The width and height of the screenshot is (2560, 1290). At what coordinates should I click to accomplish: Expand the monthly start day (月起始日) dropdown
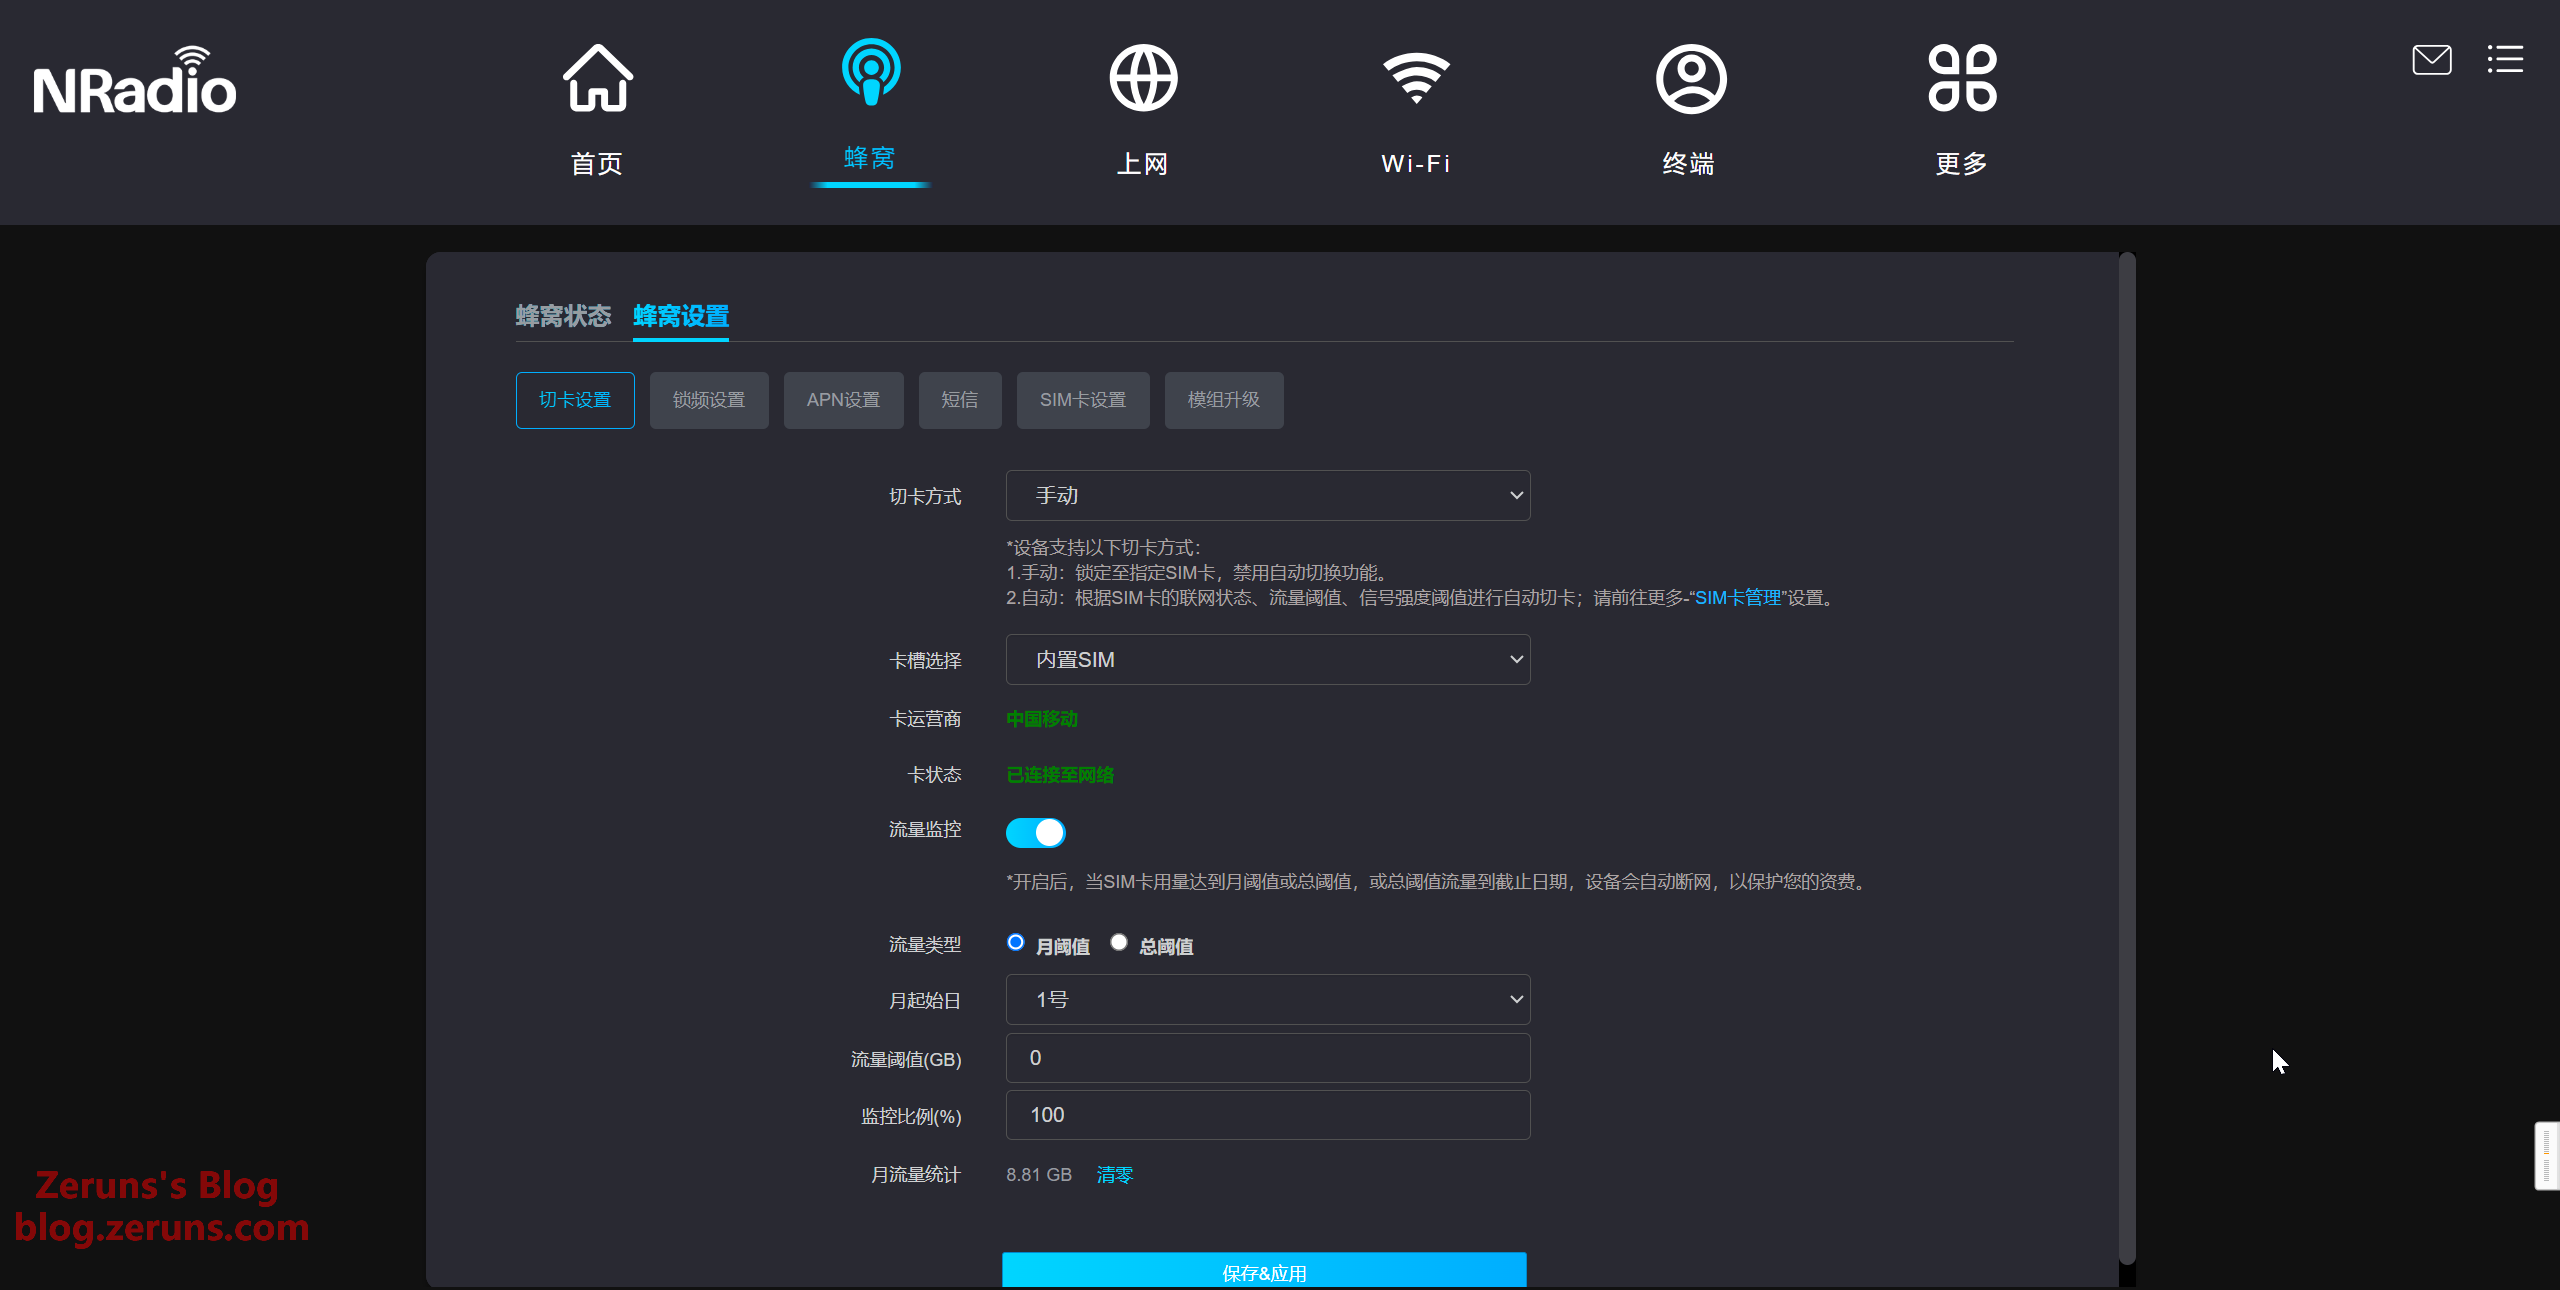point(1267,1000)
